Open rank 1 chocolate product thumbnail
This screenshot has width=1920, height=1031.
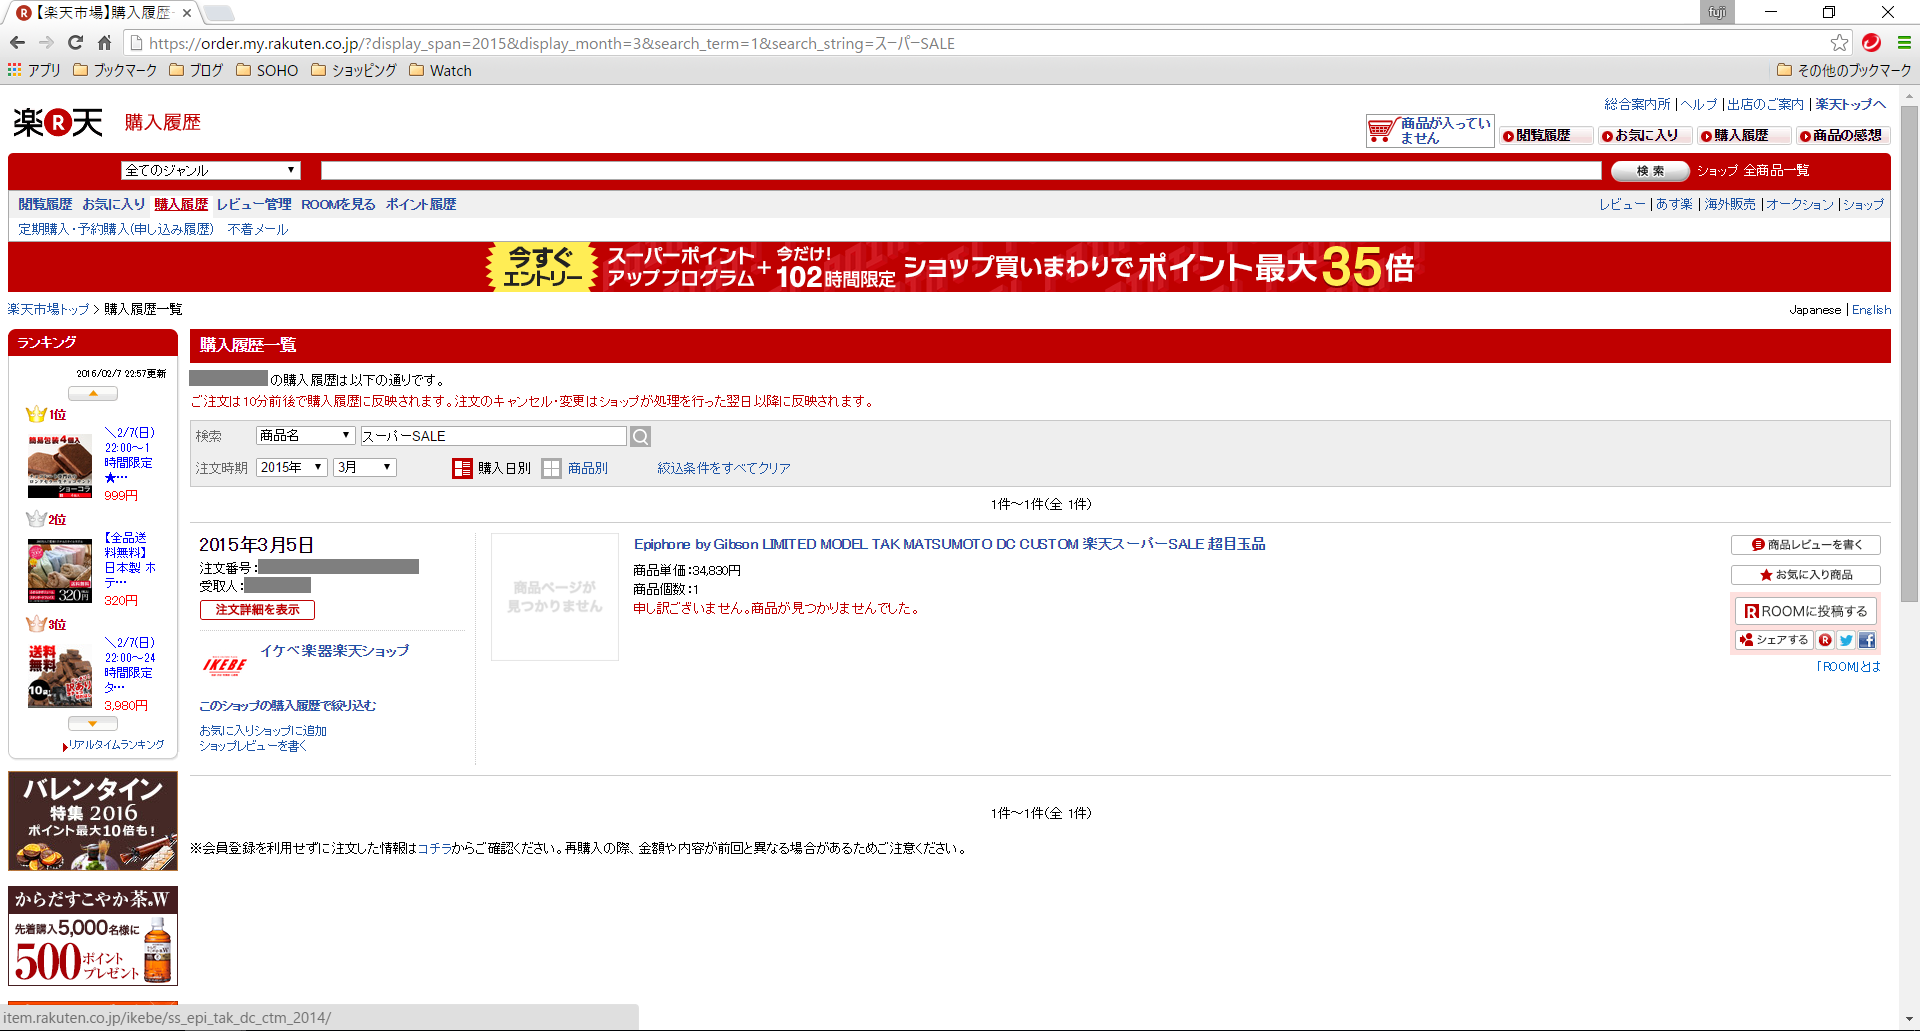[x=60, y=465]
